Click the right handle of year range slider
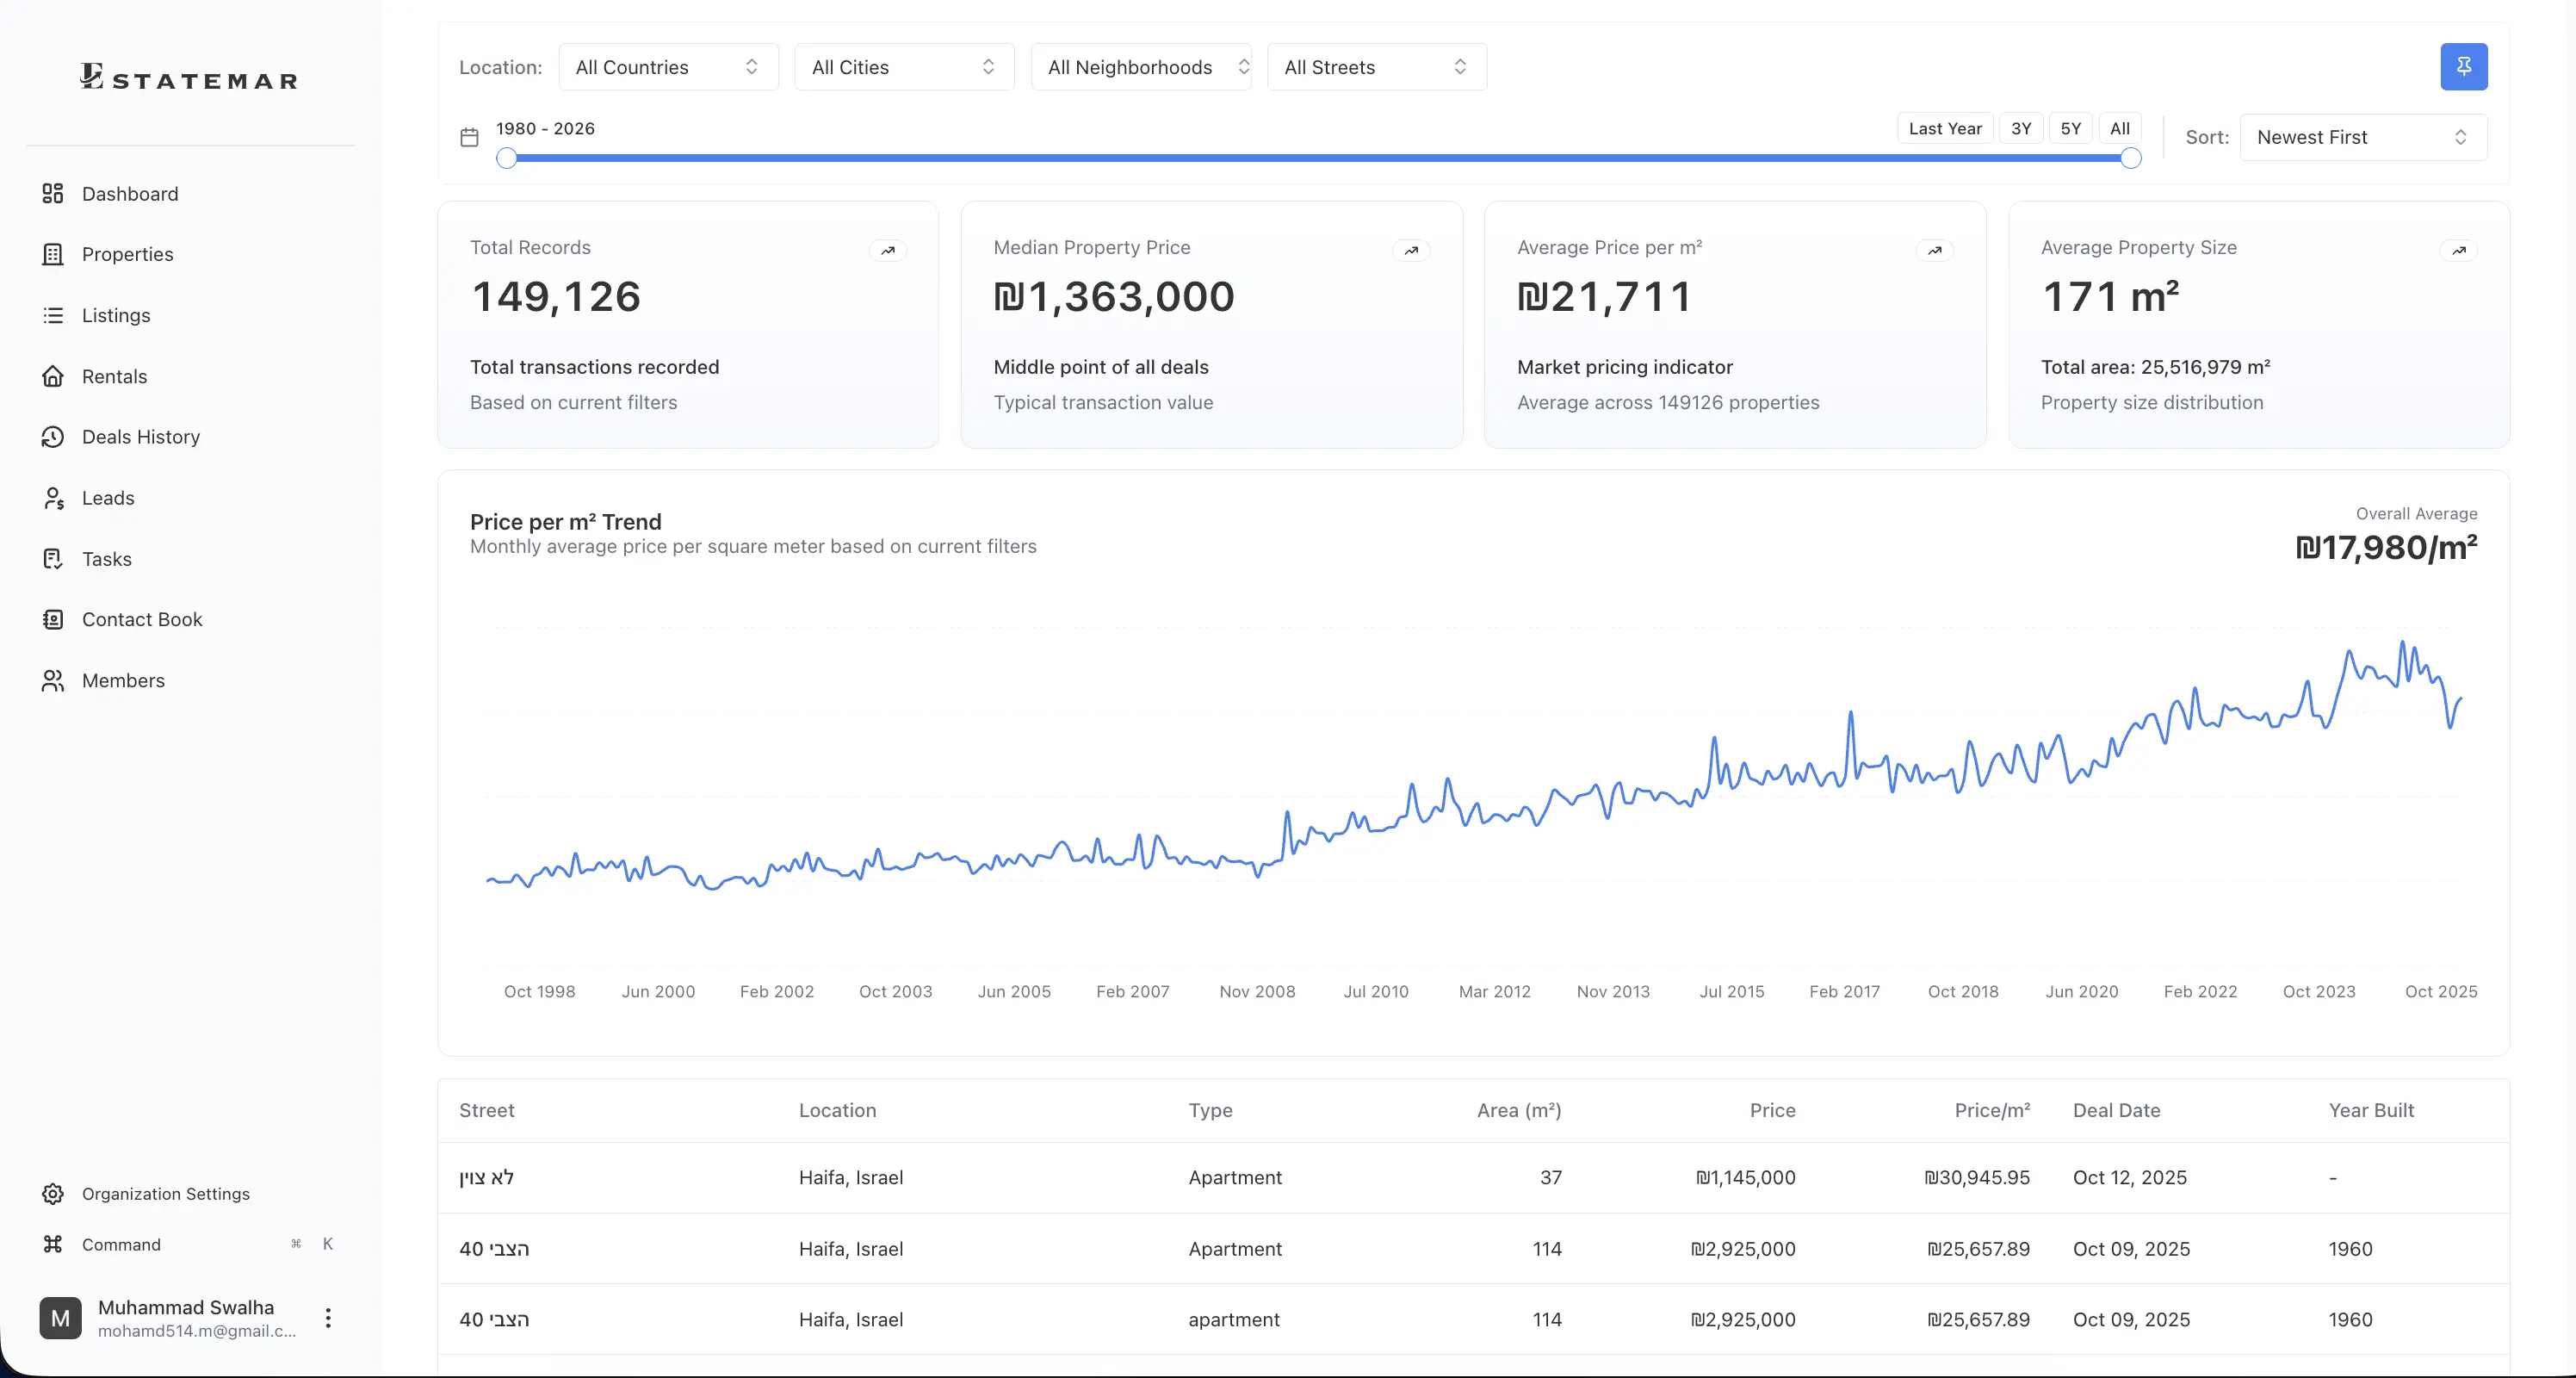Image resolution: width=2576 pixels, height=1378 pixels. click(2131, 158)
